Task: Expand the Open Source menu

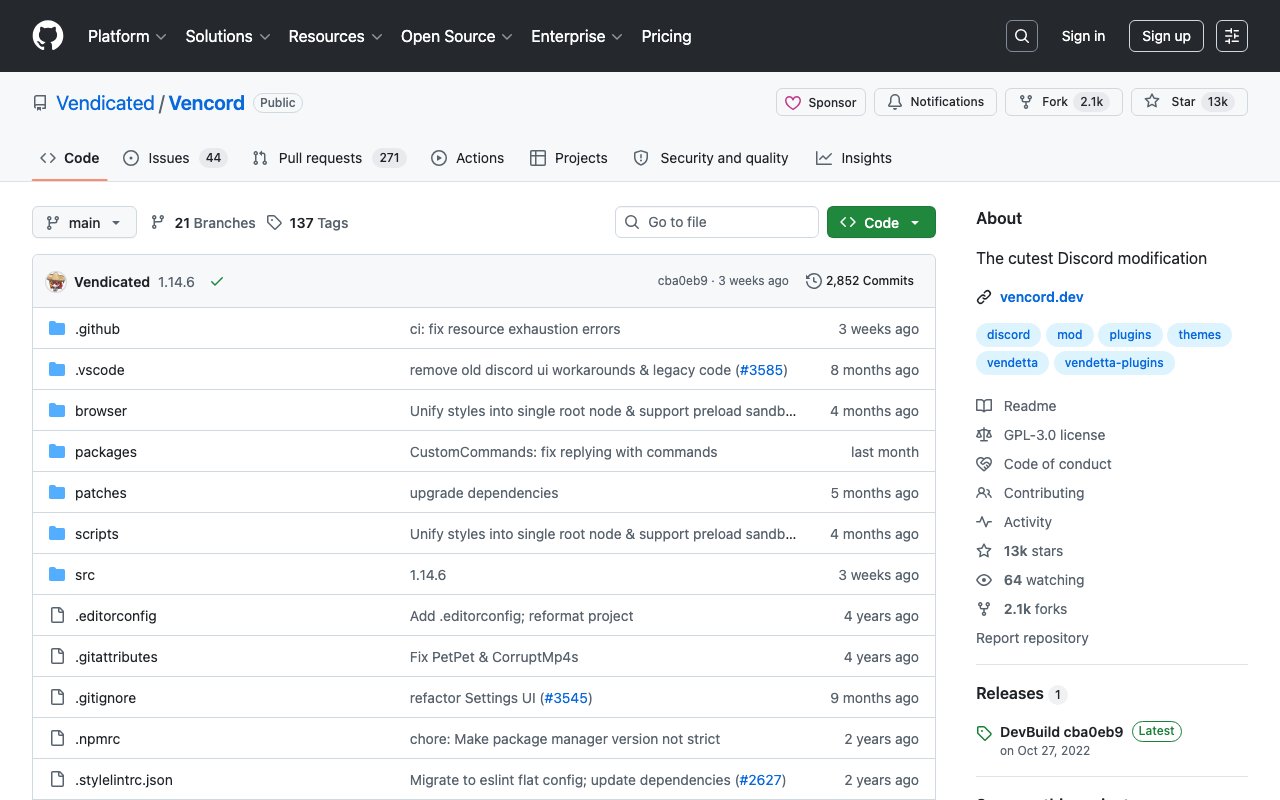Action: coord(457,36)
